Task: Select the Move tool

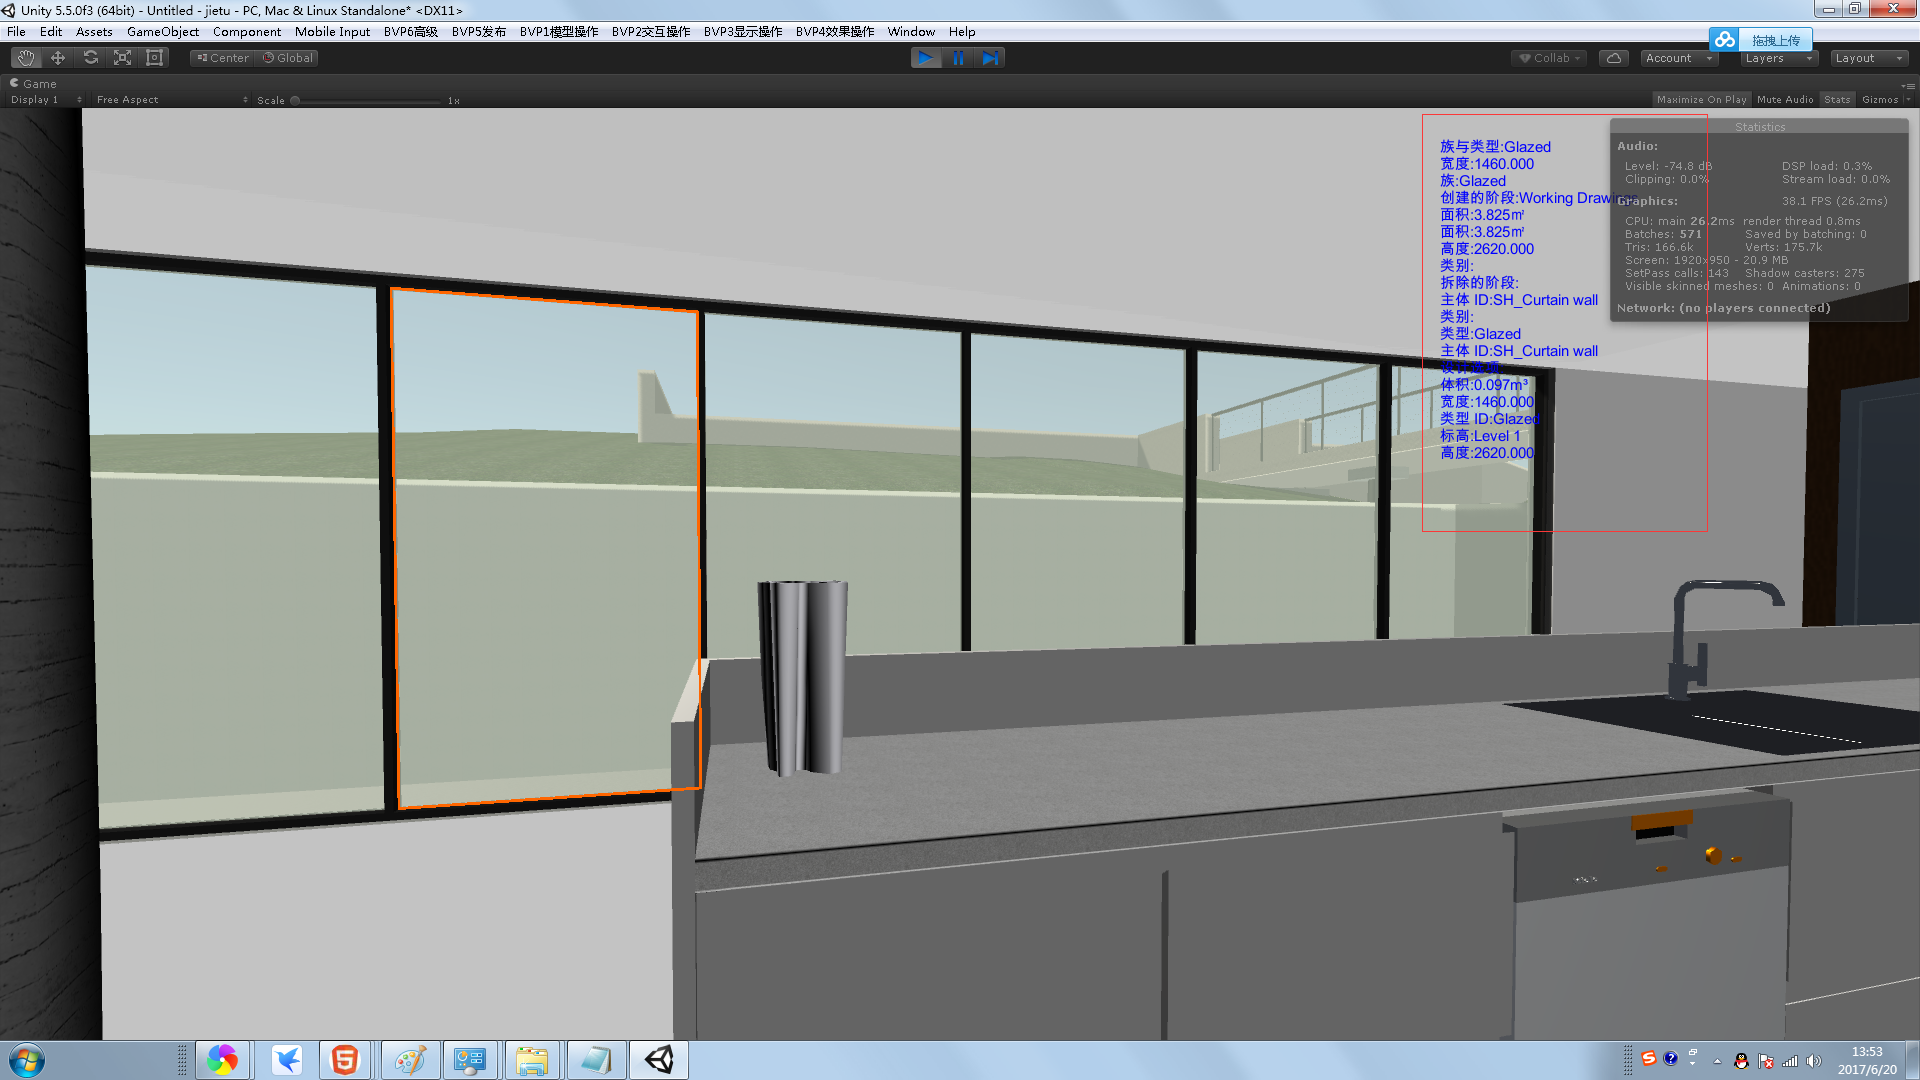Action: click(58, 58)
